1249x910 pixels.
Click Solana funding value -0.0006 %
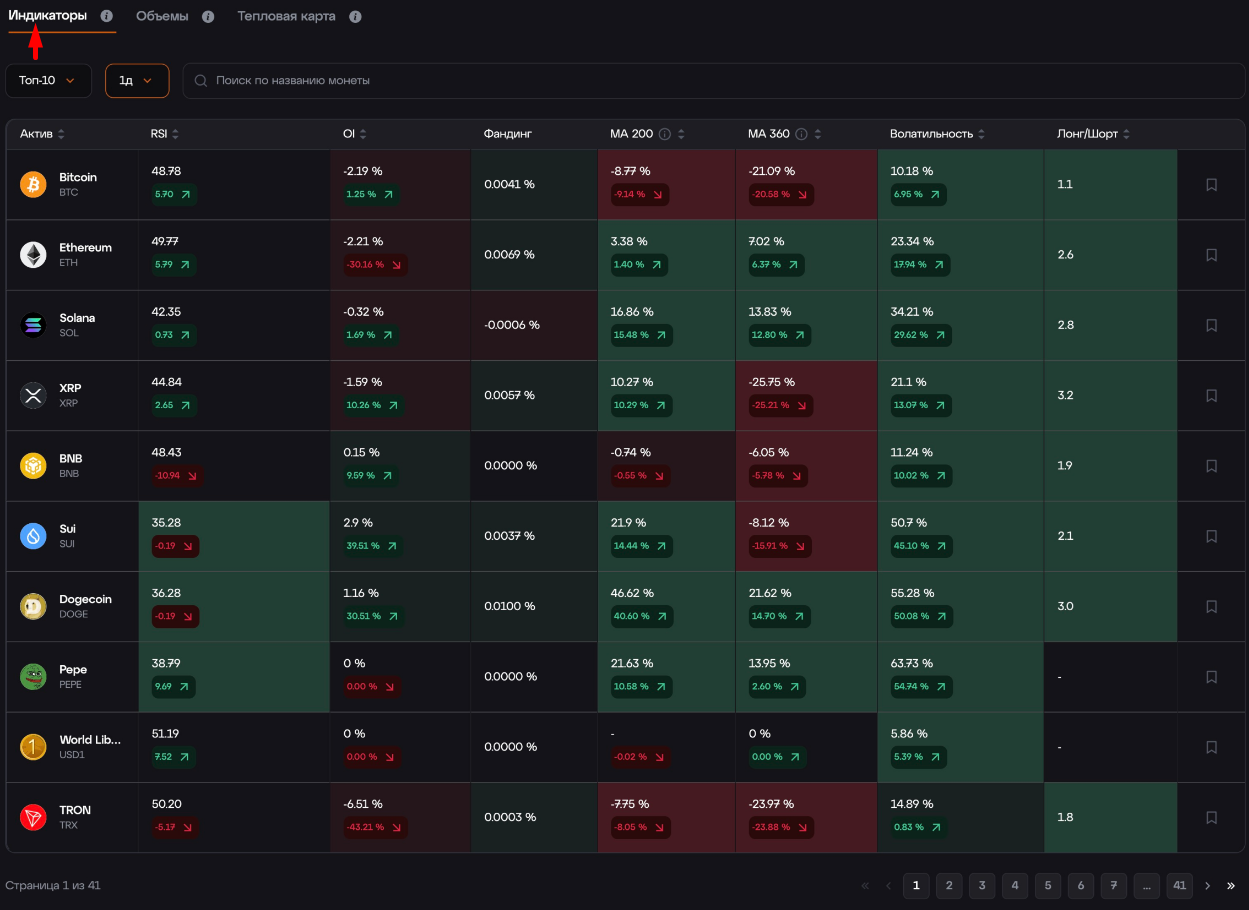click(512, 325)
